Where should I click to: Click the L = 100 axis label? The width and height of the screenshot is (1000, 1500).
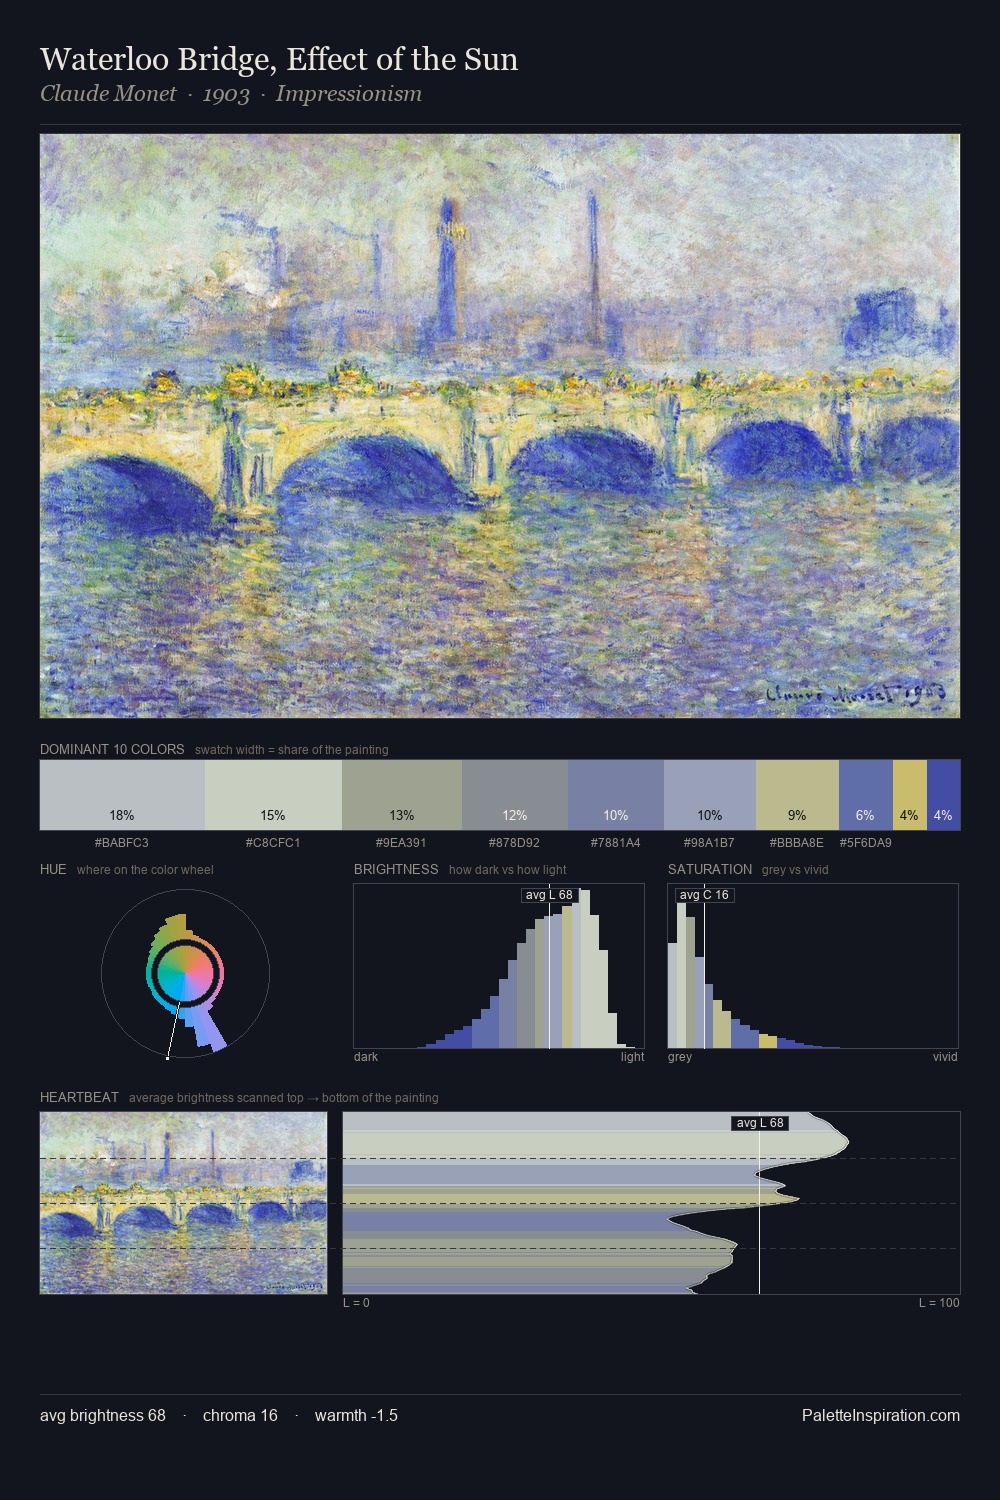pyautogui.click(x=939, y=1303)
